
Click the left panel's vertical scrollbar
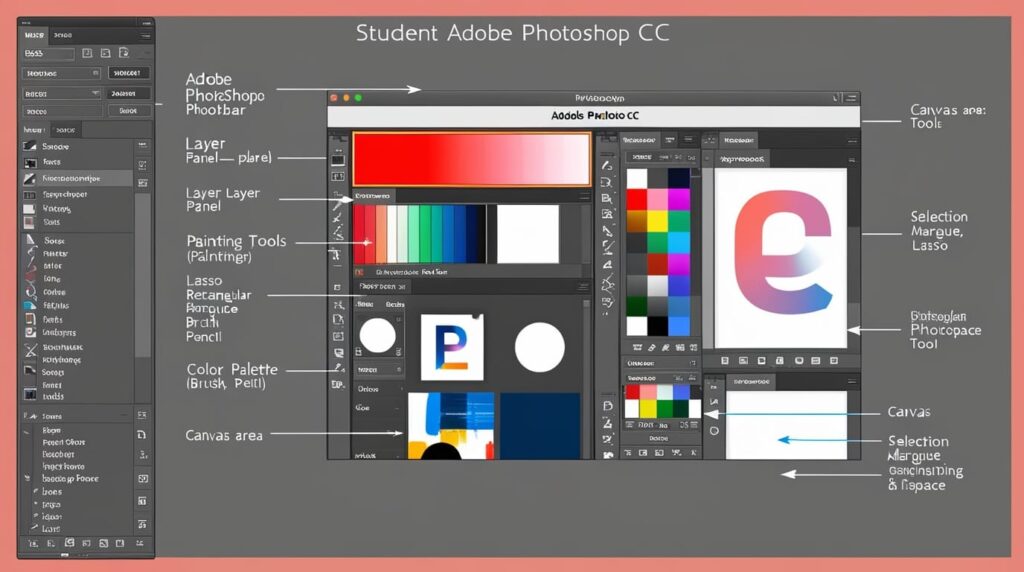tap(142, 274)
